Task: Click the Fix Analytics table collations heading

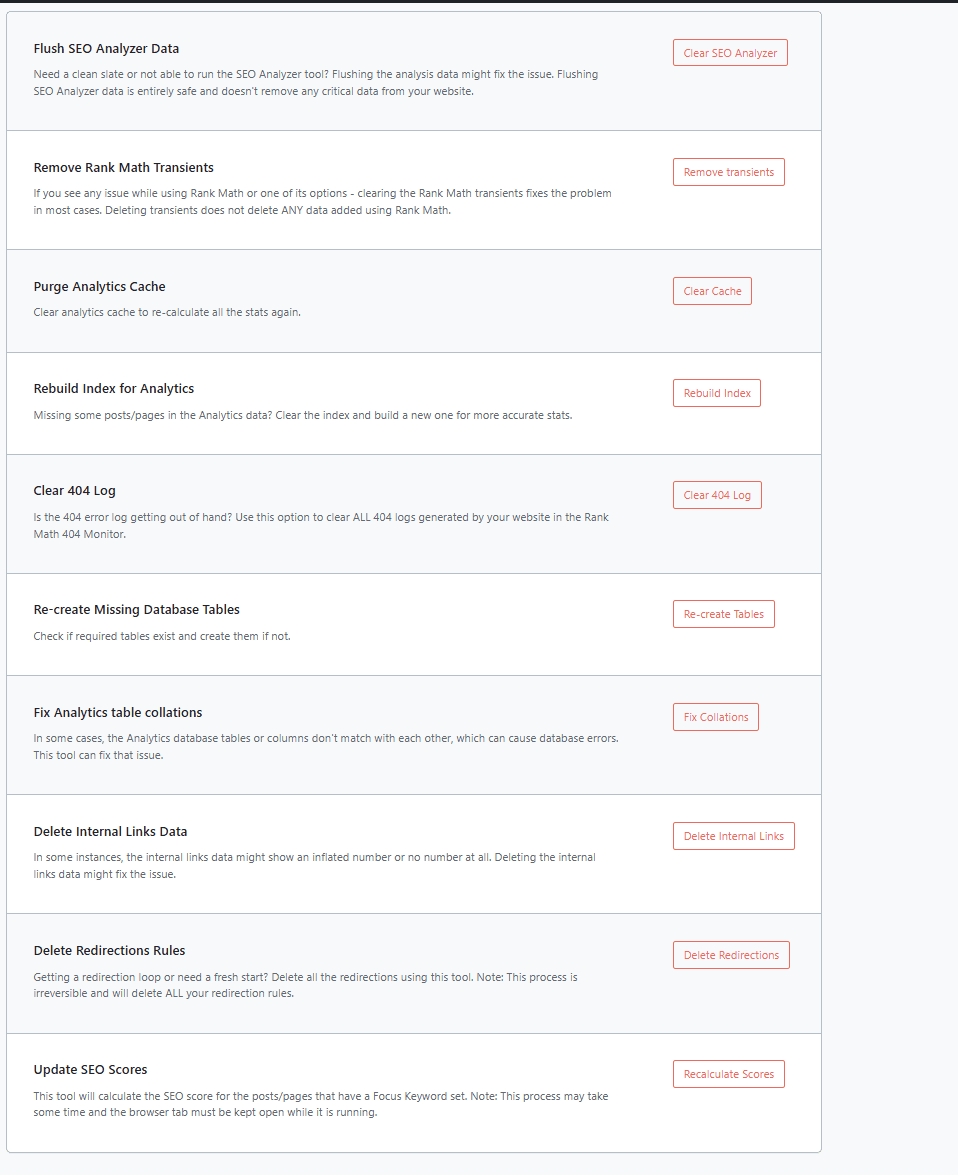Action: (118, 713)
